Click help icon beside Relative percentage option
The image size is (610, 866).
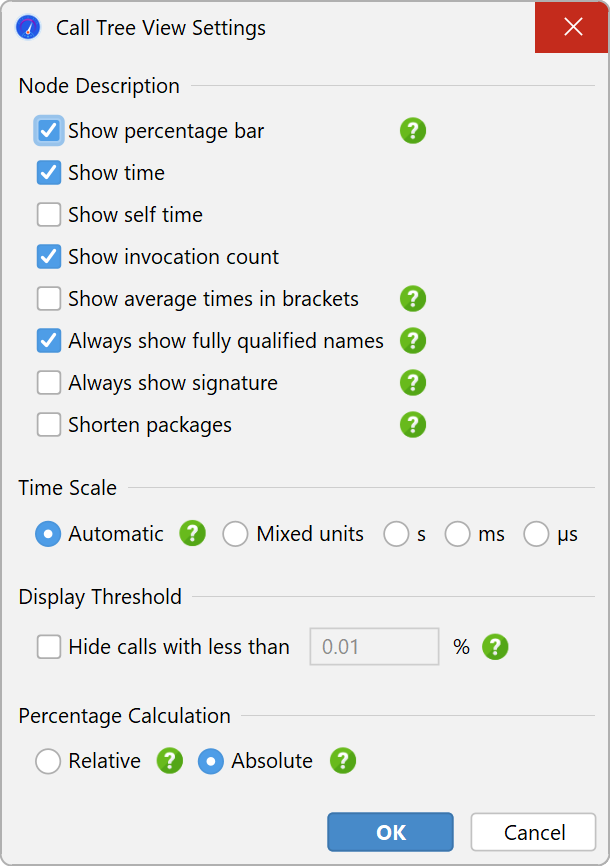pyautogui.click(x=169, y=761)
